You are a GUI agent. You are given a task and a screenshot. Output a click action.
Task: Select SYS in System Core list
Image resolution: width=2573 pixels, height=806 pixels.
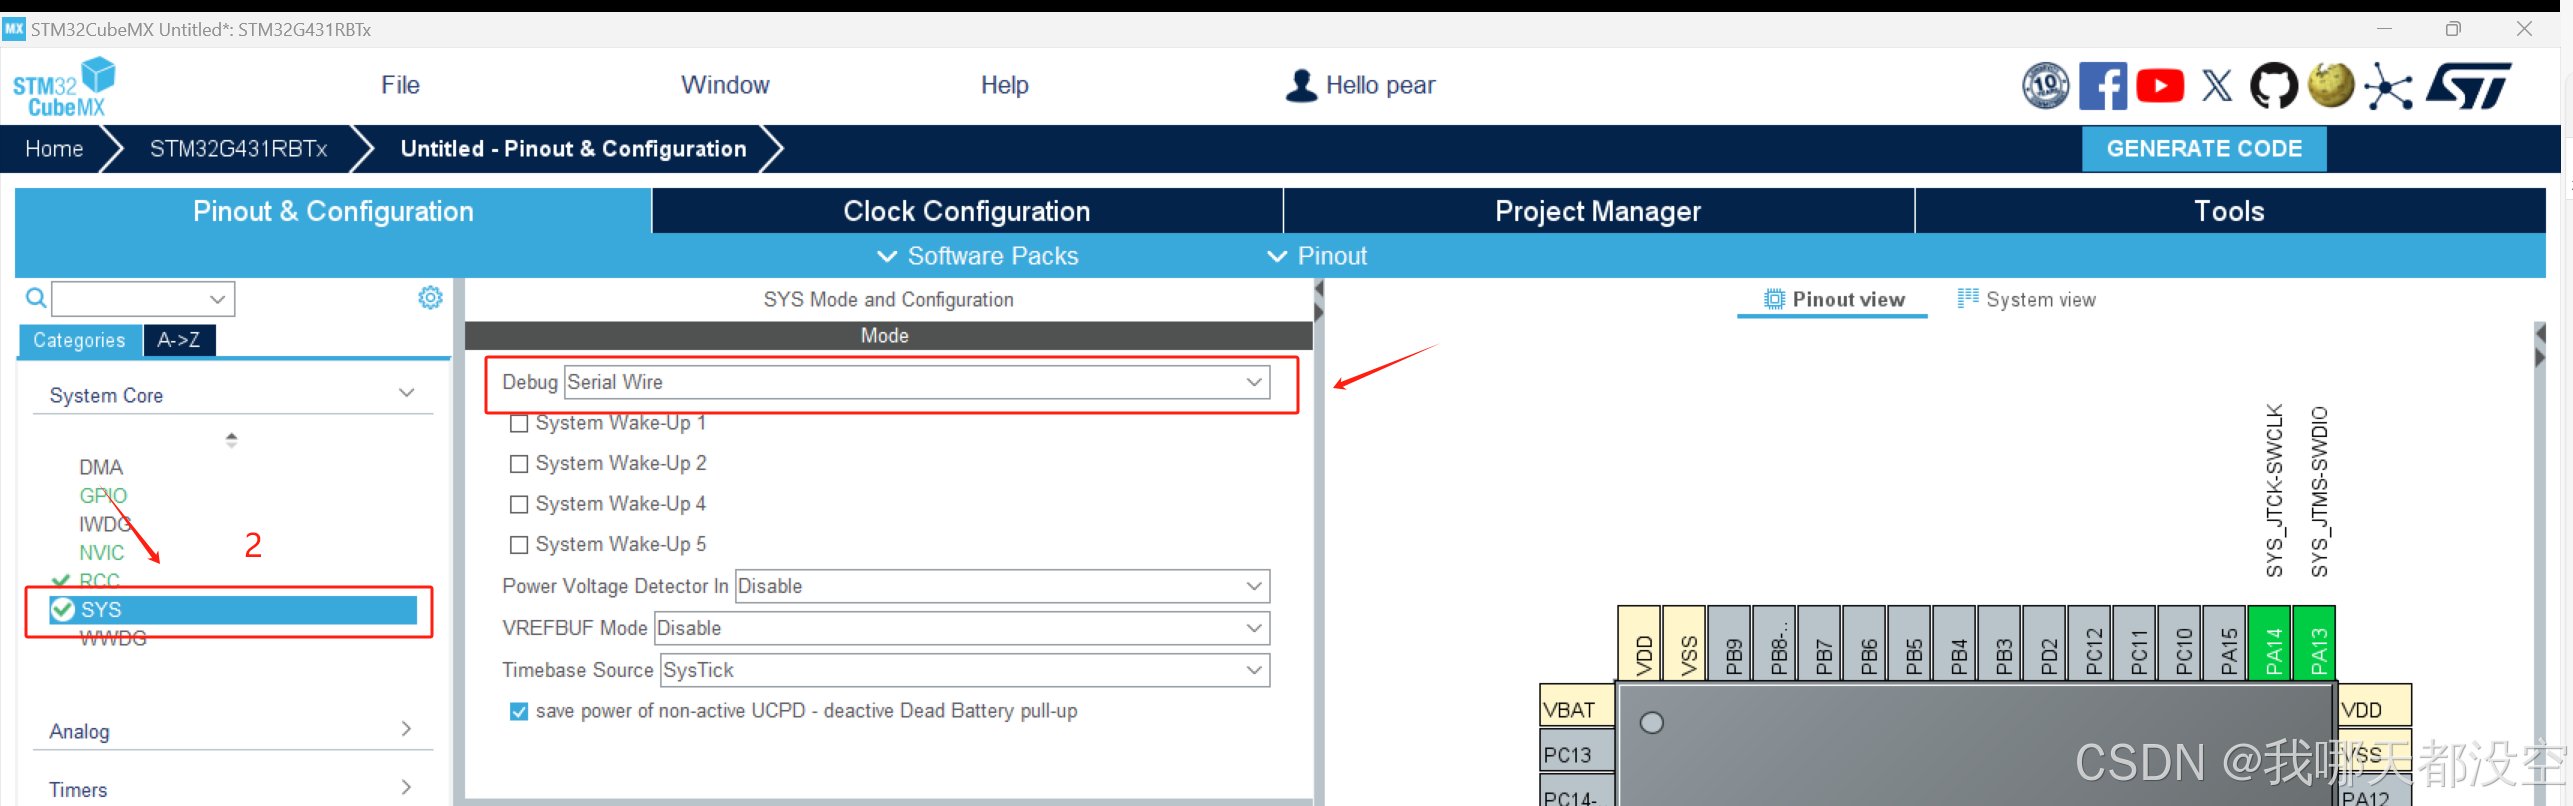(x=233, y=609)
